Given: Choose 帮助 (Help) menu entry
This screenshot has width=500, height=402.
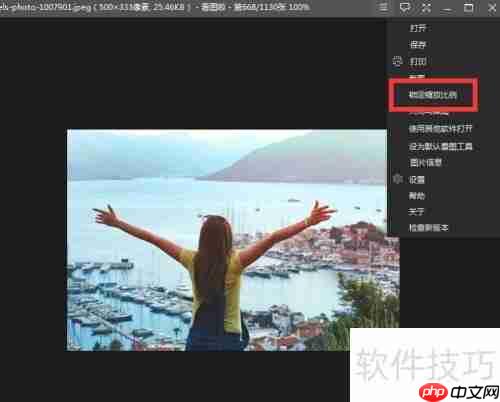Looking at the screenshot, I should [417, 196].
